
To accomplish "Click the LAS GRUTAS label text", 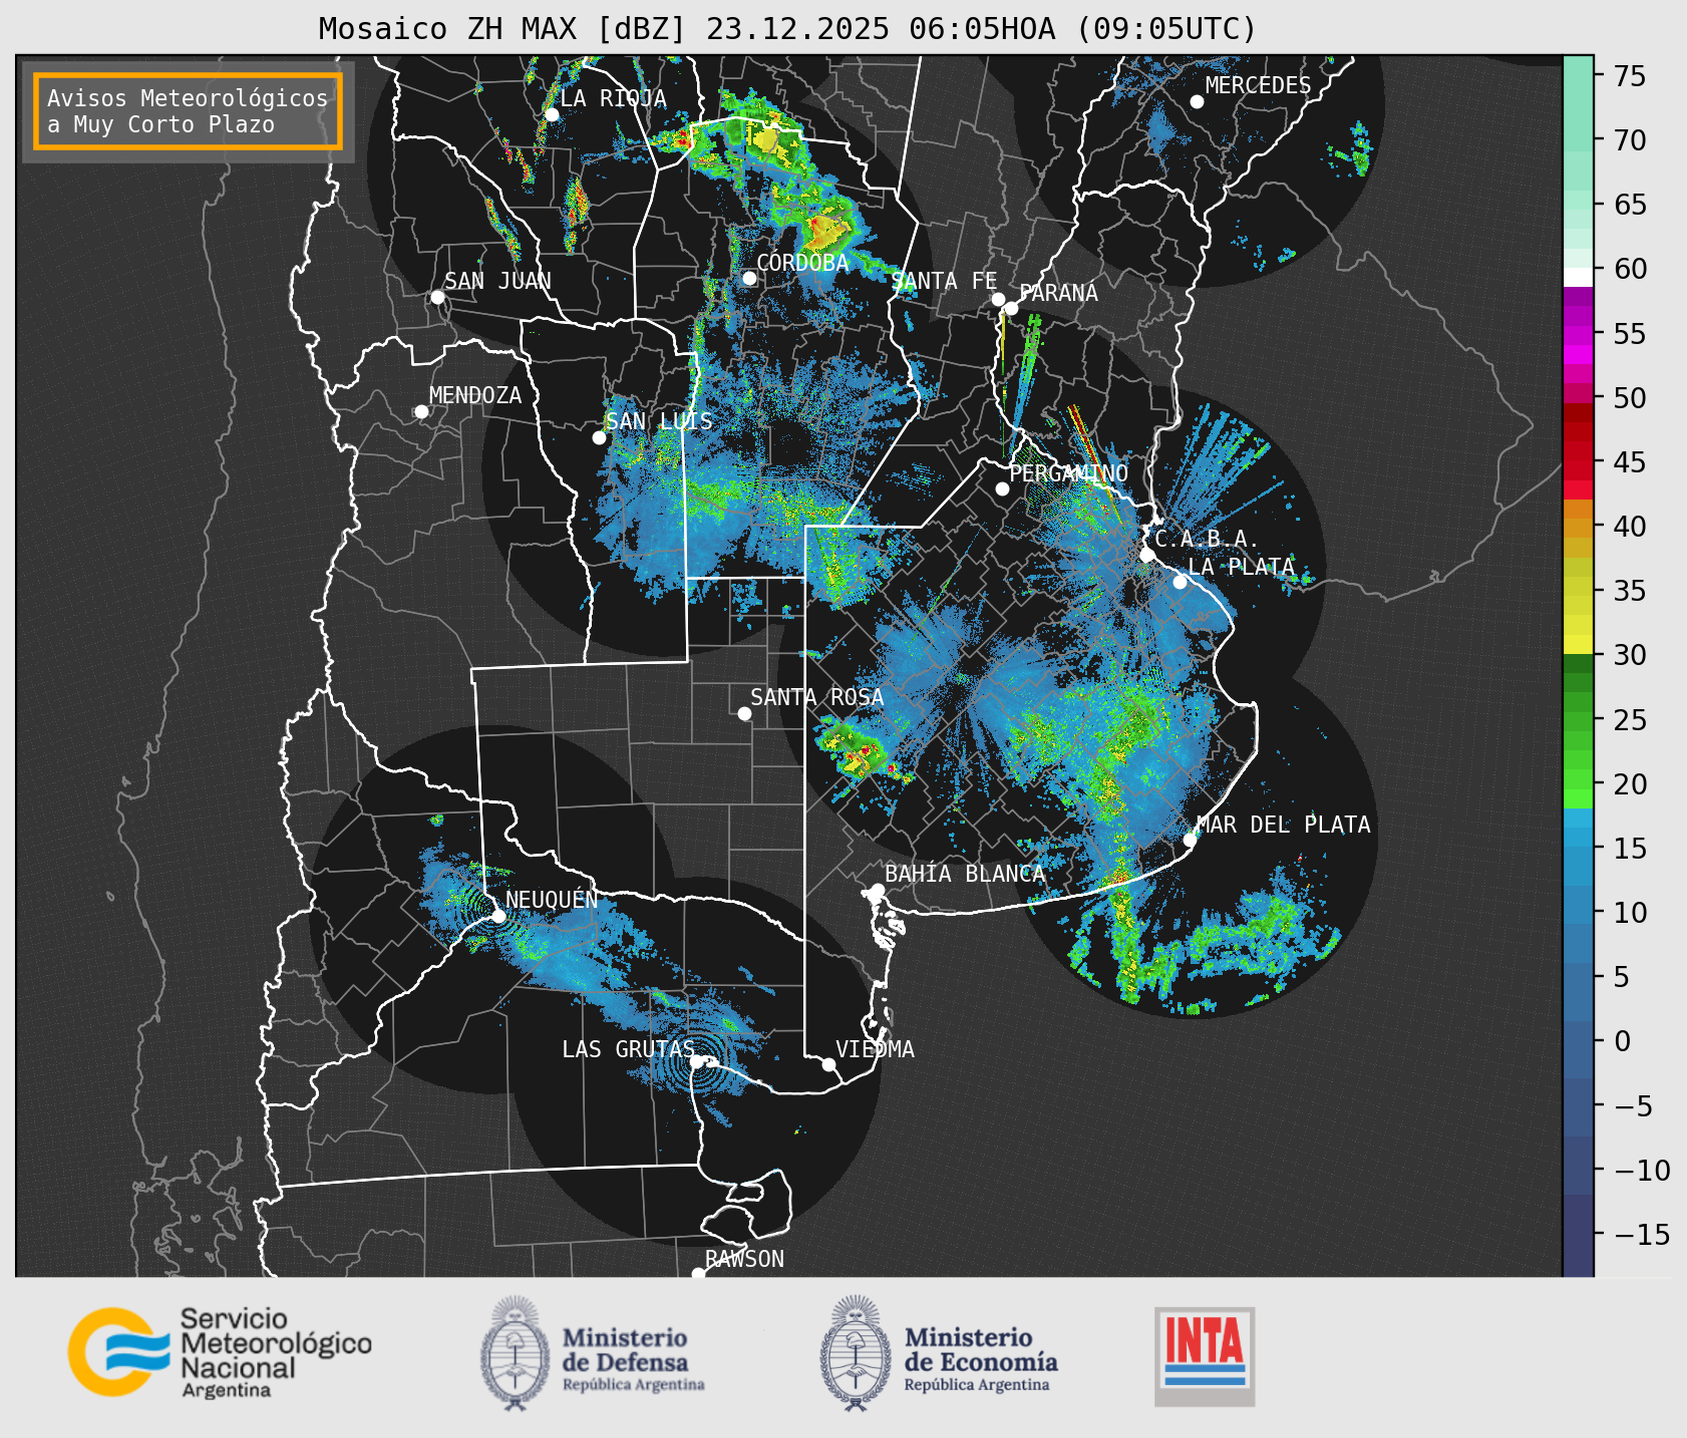I will 628,1049.
